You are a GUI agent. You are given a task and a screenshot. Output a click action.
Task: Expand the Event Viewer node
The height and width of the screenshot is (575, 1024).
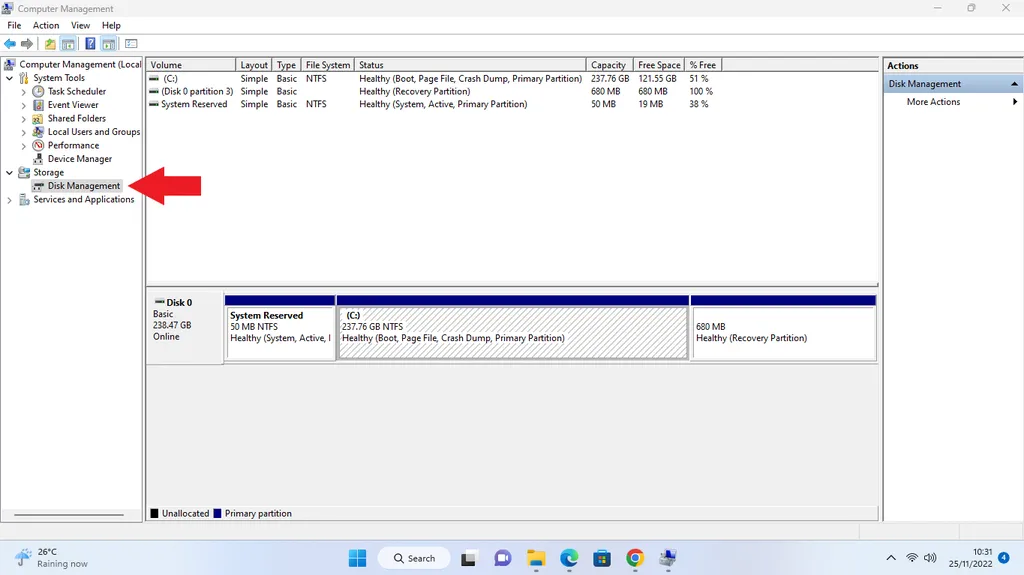point(24,105)
